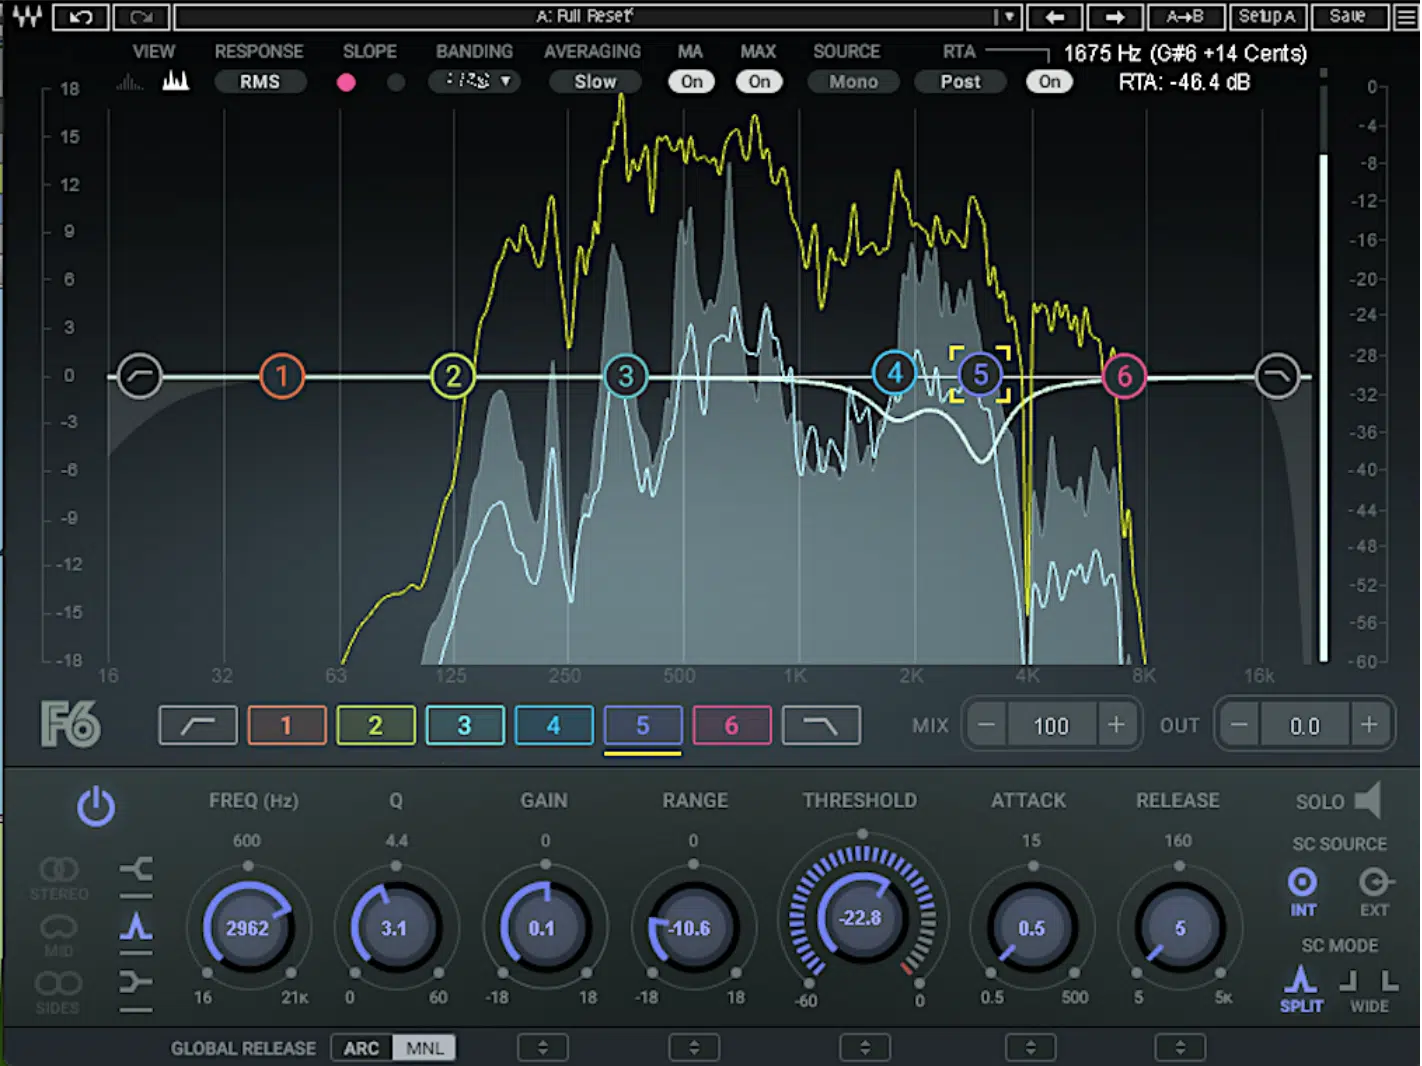Select band node 5 on the graph
The height and width of the screenshot is (1066, 1422).
pyautogui.click(x=980, y=374)
